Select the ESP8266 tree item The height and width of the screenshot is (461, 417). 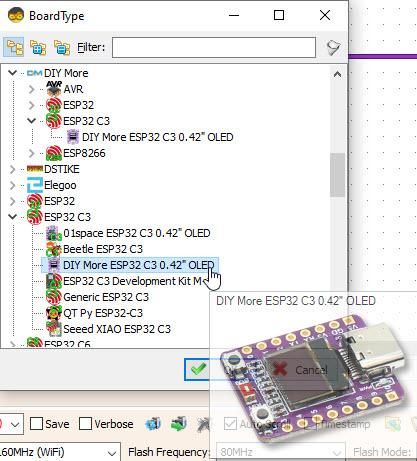pyautogui.click(x=84, y=153)
